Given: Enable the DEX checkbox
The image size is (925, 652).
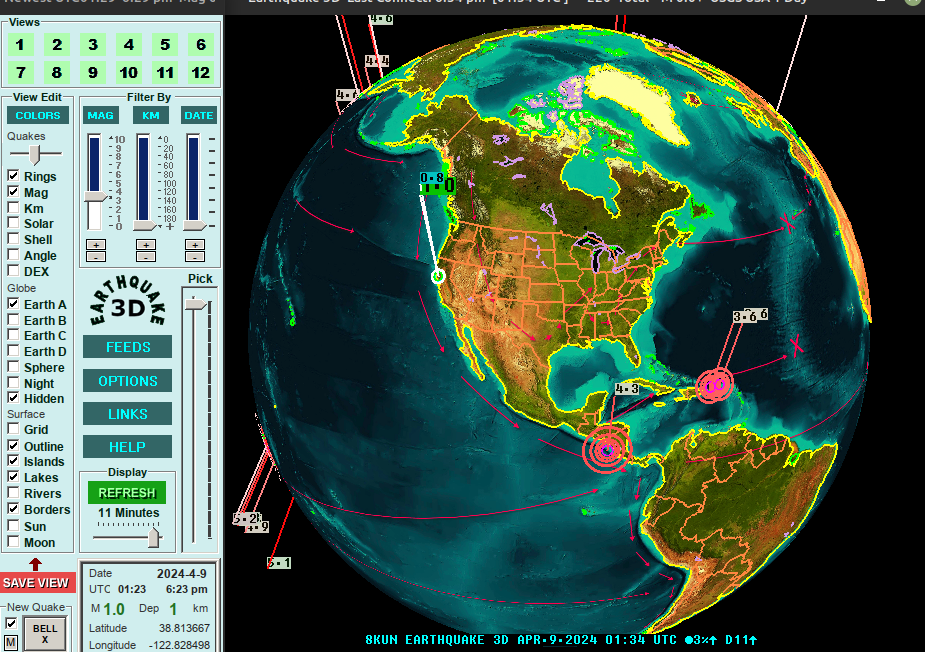Looking at the screenshot, I should tap(13, 271).
